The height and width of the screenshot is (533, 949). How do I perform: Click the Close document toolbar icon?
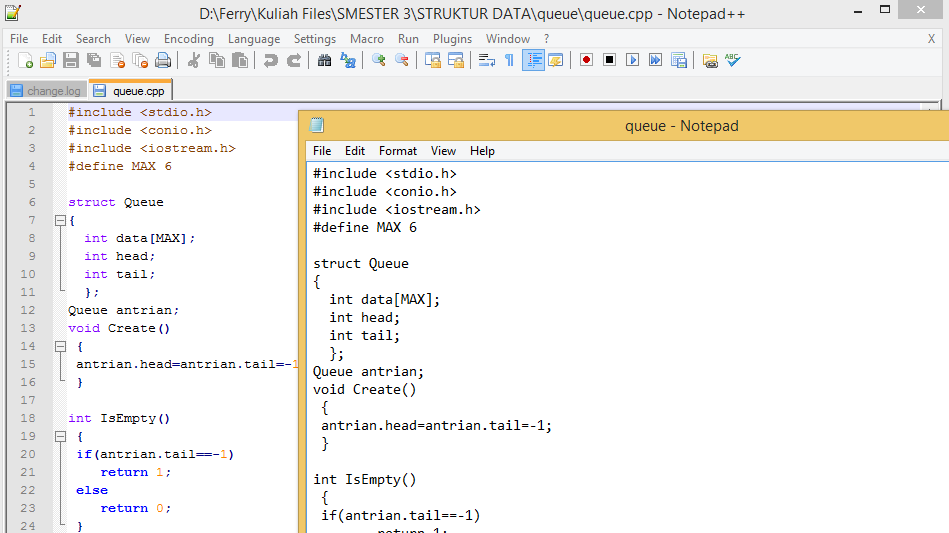[117, 60]
